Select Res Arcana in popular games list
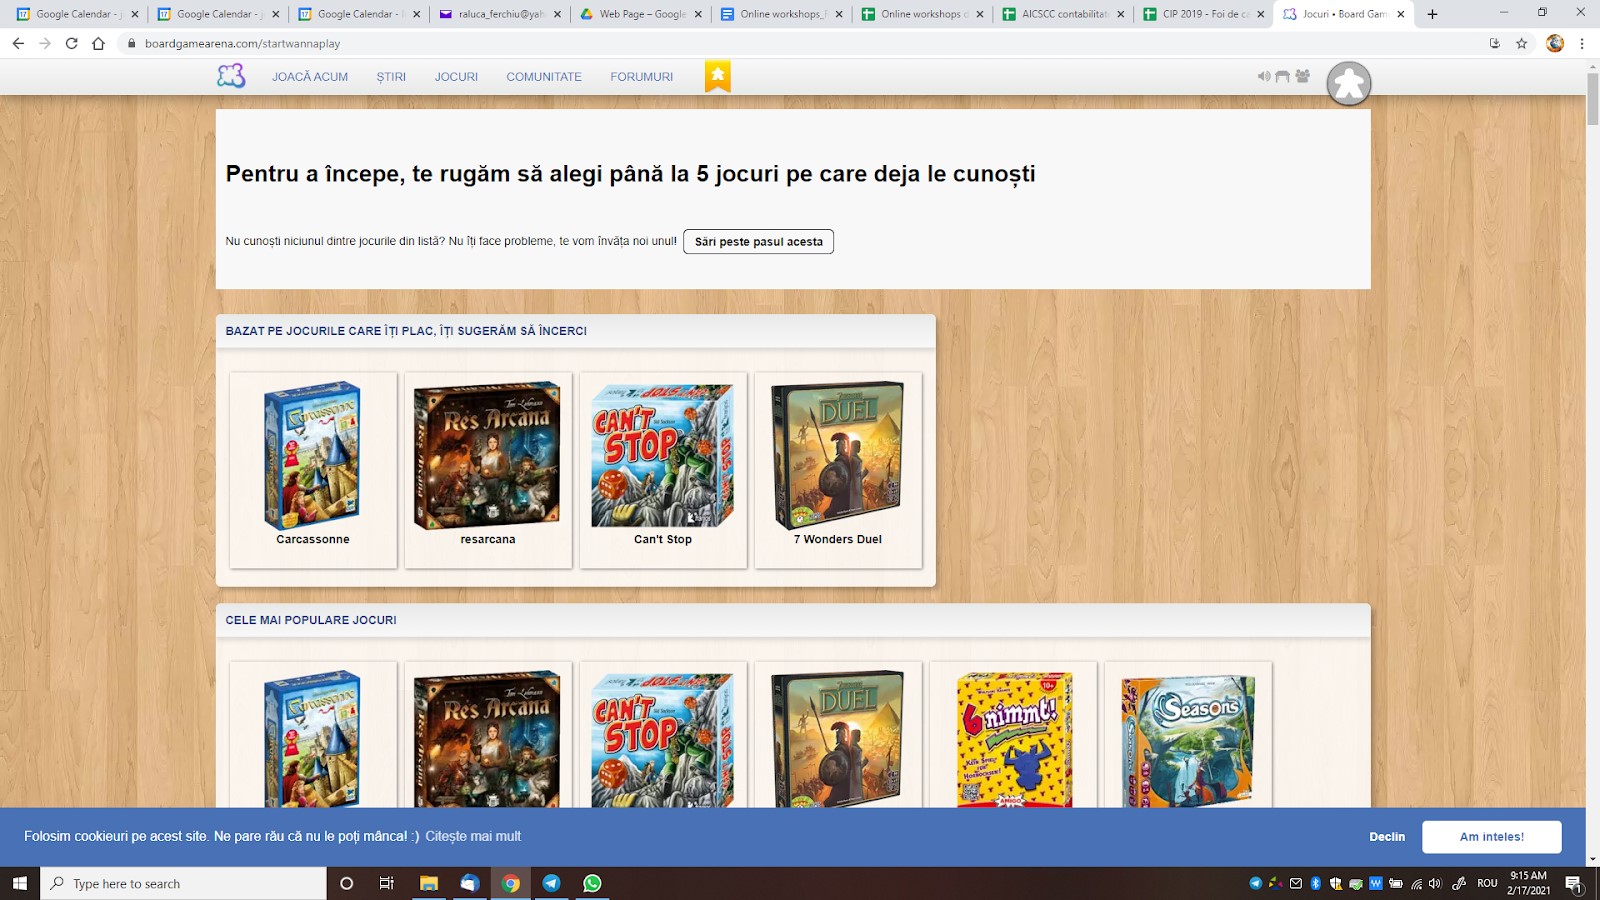Screen dimensions: 1600x900 pyautogui.click(x=488, y=735)
